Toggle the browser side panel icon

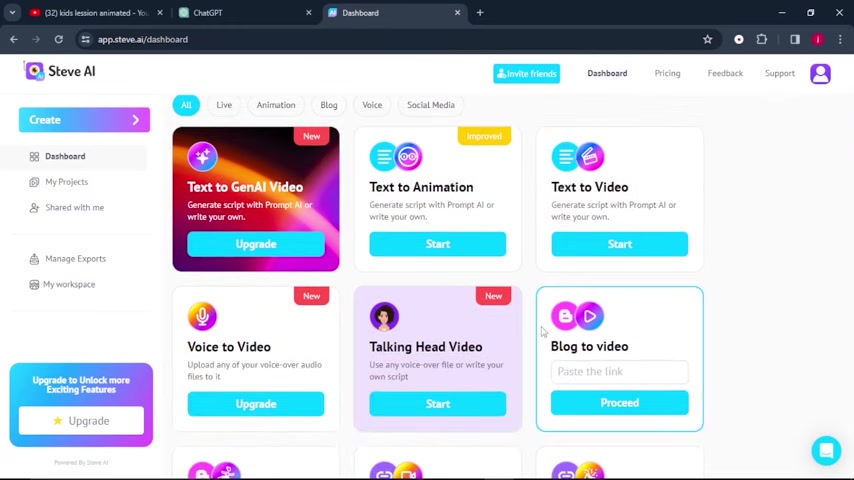[795, 39]
